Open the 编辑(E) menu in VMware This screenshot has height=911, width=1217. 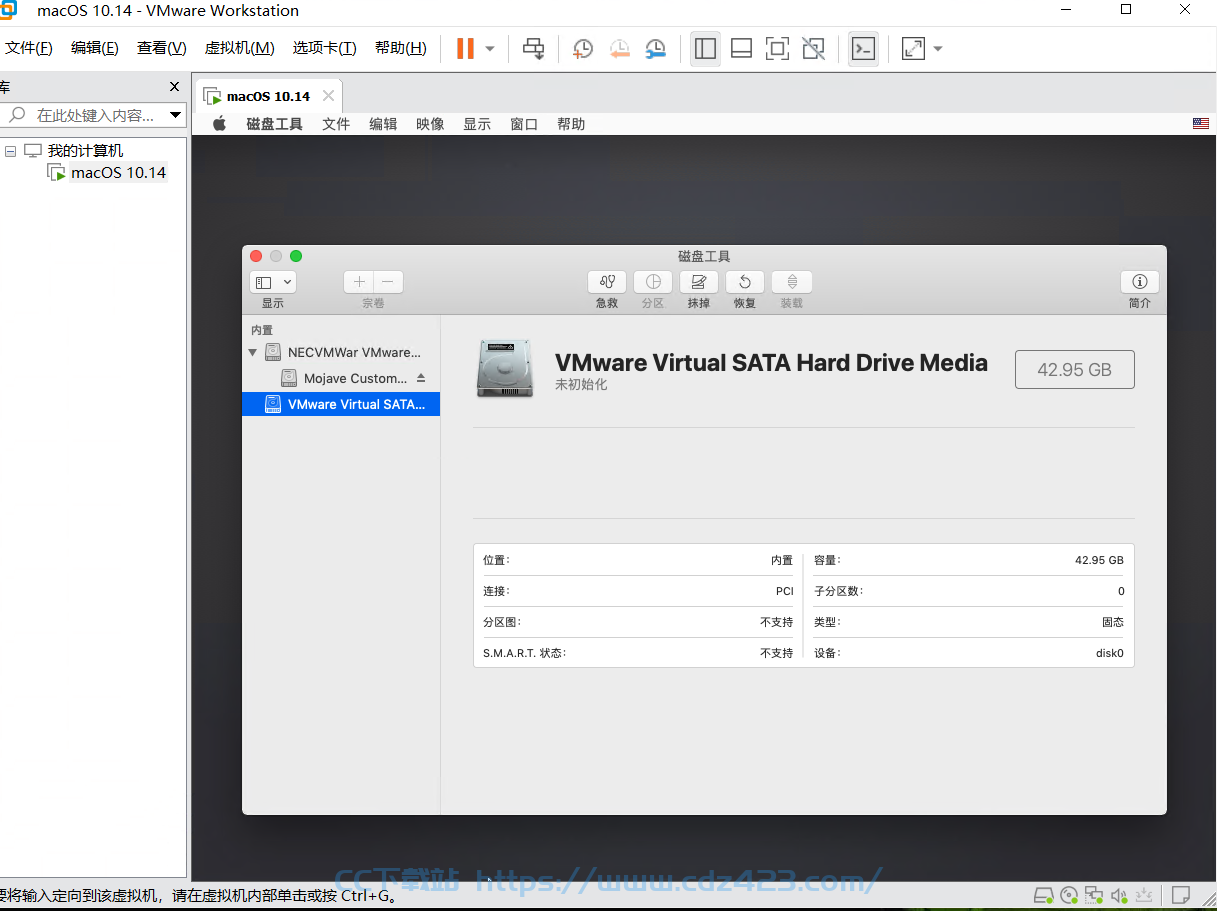pyautogui.click(x=95, y=48)
